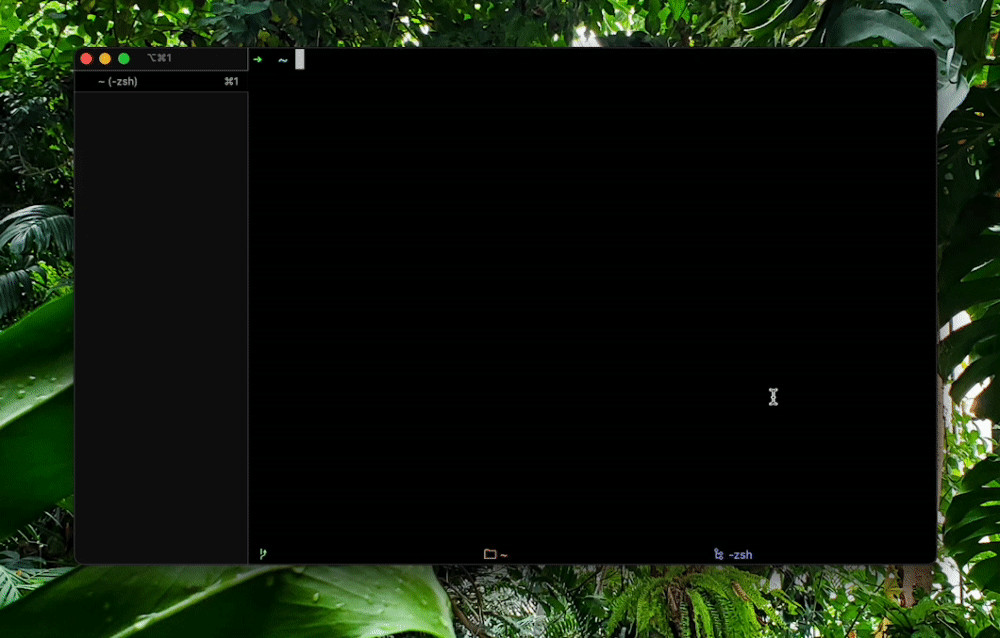Image resolution: width=1000 pixels, height=638 pixels.
Task: Click the ⌘1 shortcut badge in the sidebar
Action: point(229,81)
